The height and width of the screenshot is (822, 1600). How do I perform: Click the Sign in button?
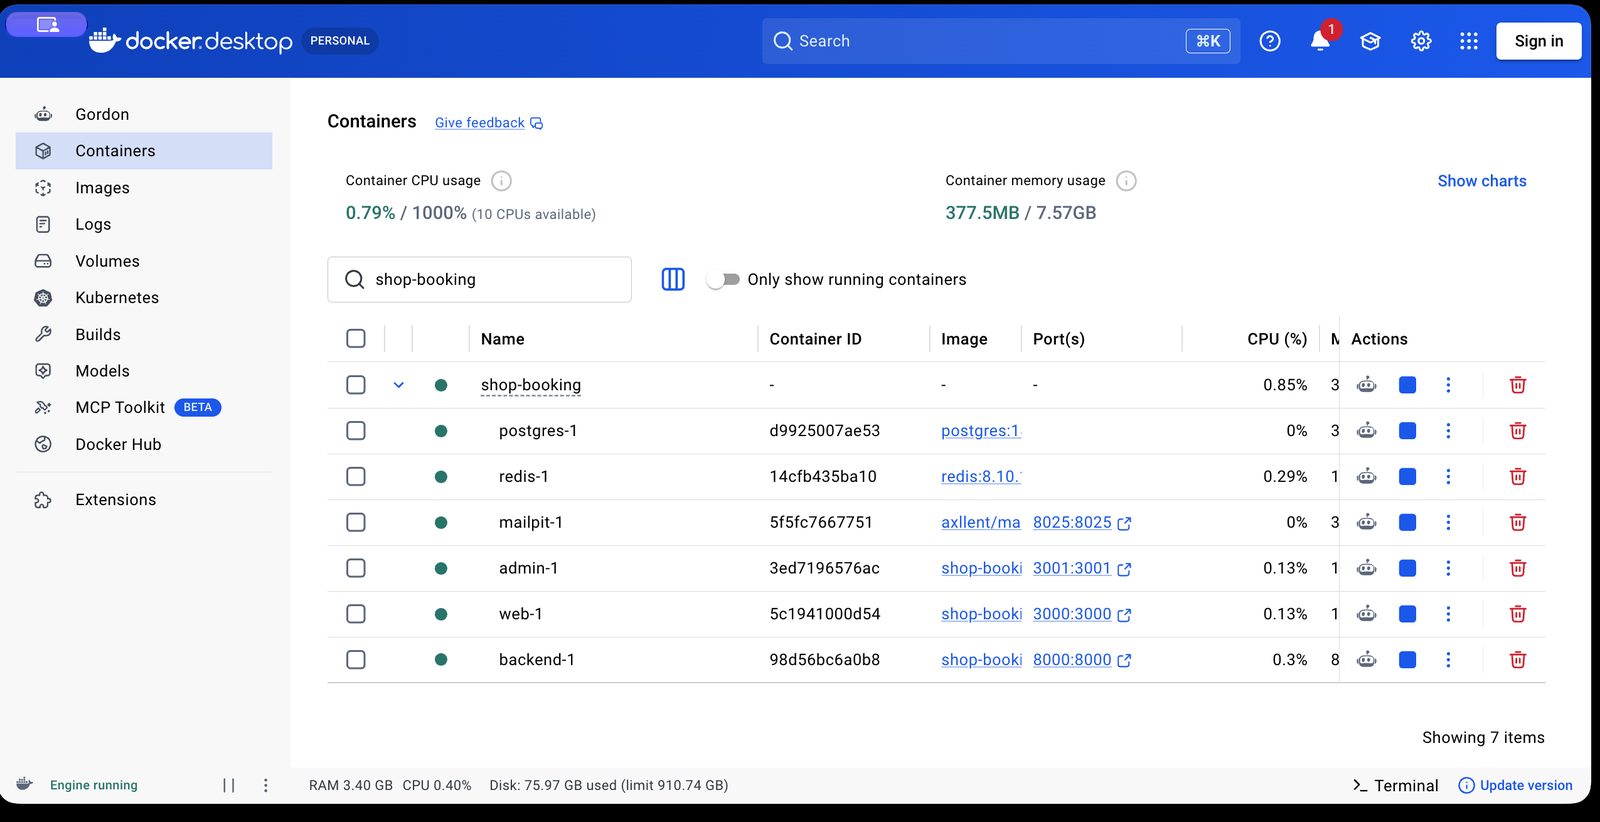[x=1538, y=41]
